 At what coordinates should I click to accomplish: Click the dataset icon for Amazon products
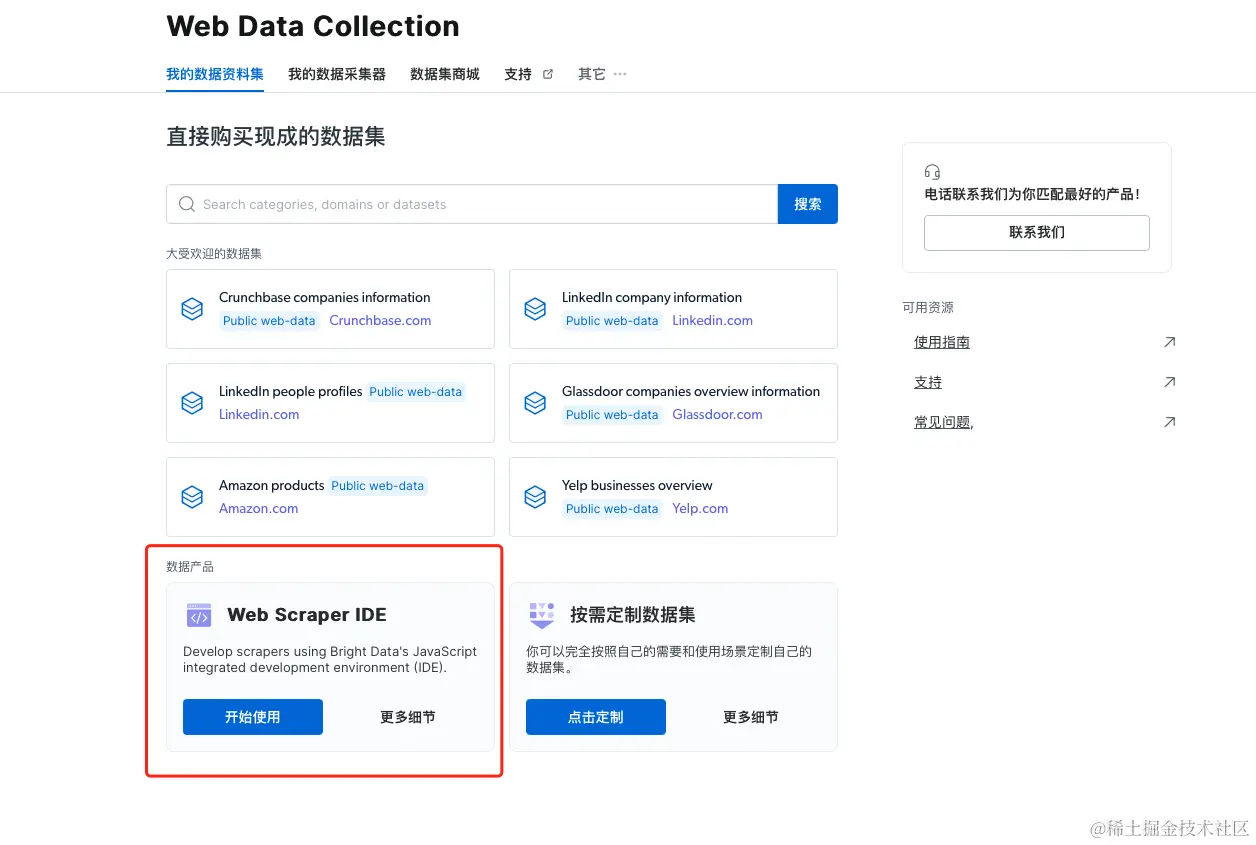(x=192, y=497)
